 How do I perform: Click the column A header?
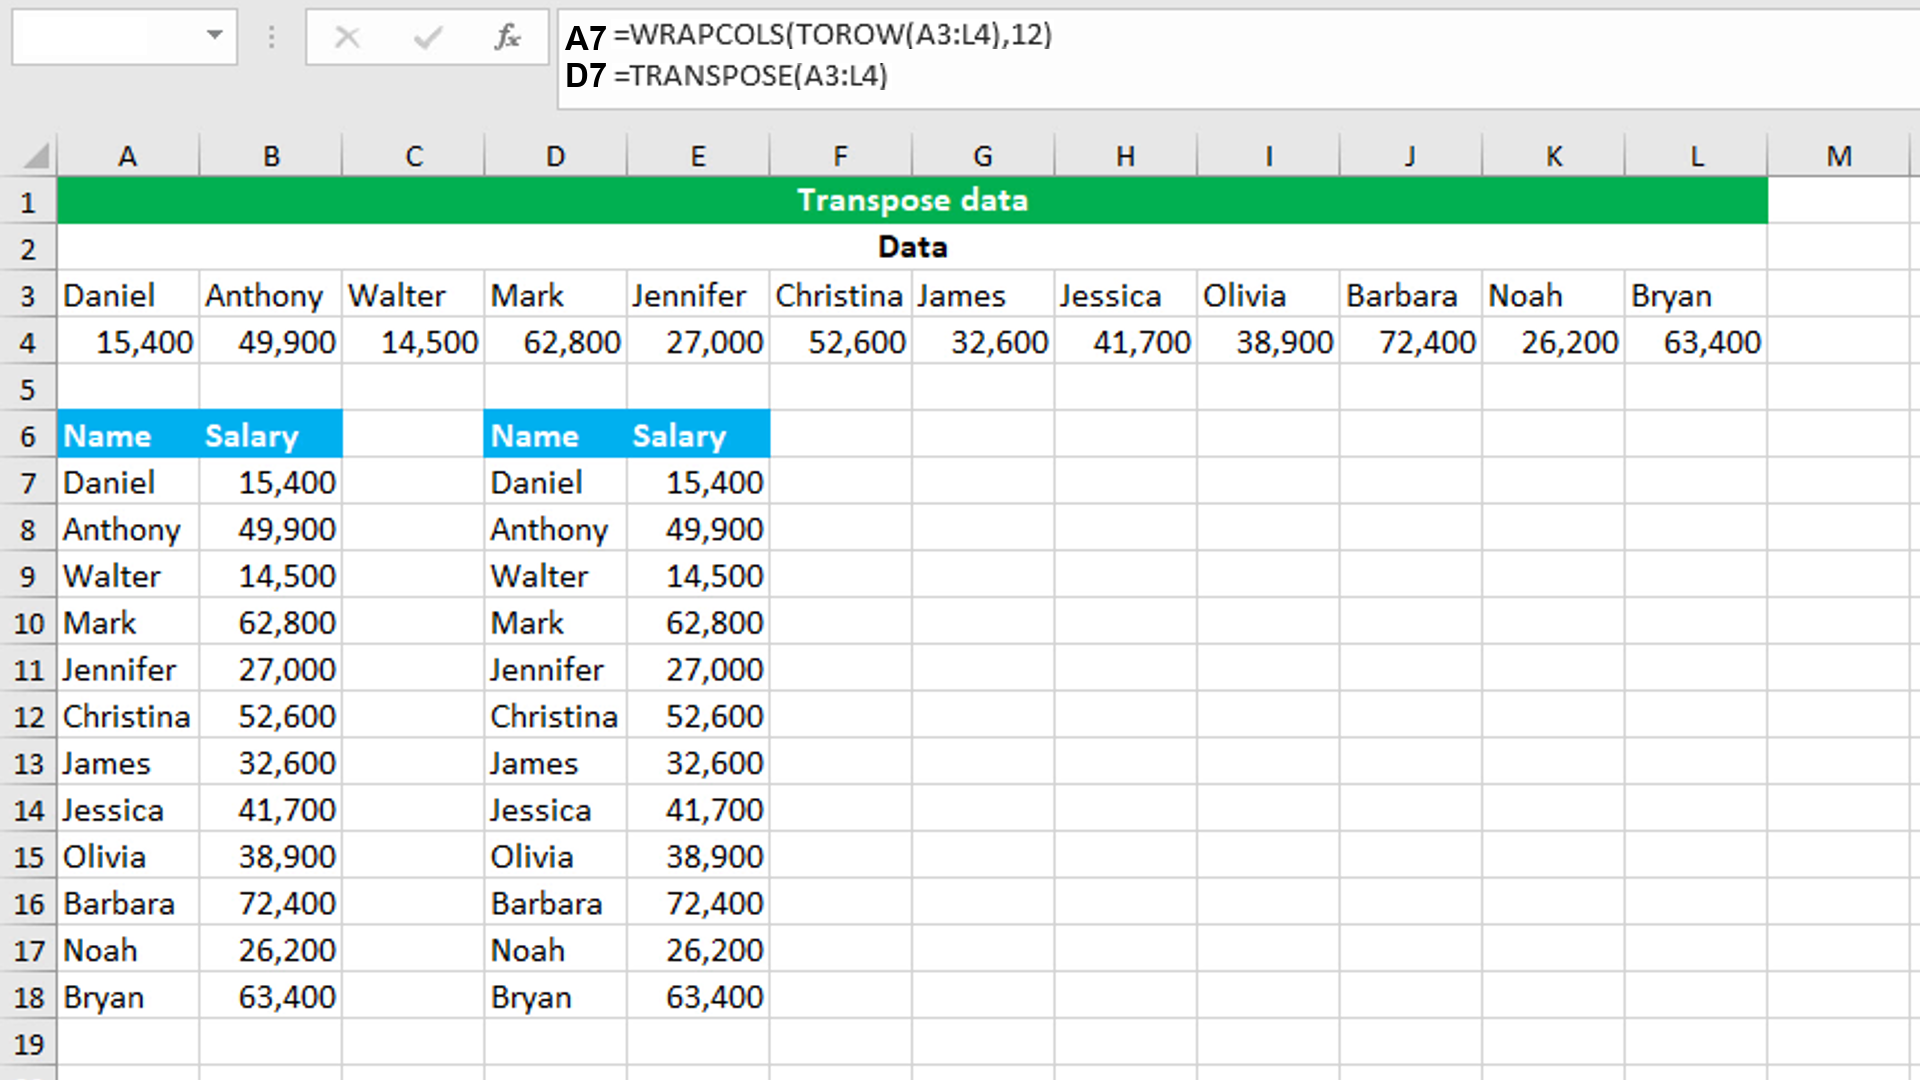tap(128, 156)
